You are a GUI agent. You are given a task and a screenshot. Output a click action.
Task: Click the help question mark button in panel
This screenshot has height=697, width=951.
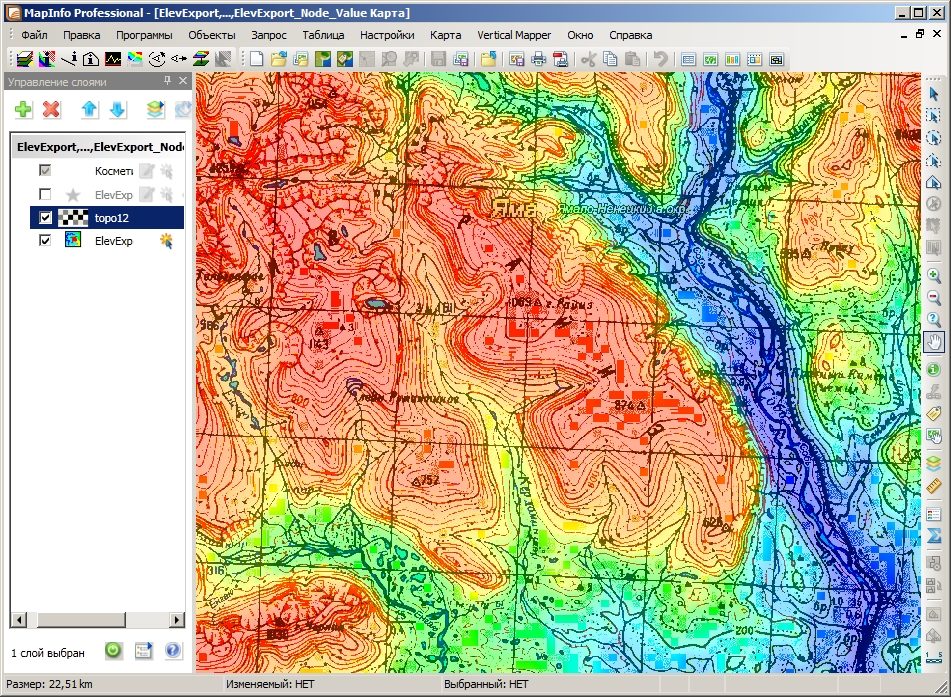click(x=173, y=651)
